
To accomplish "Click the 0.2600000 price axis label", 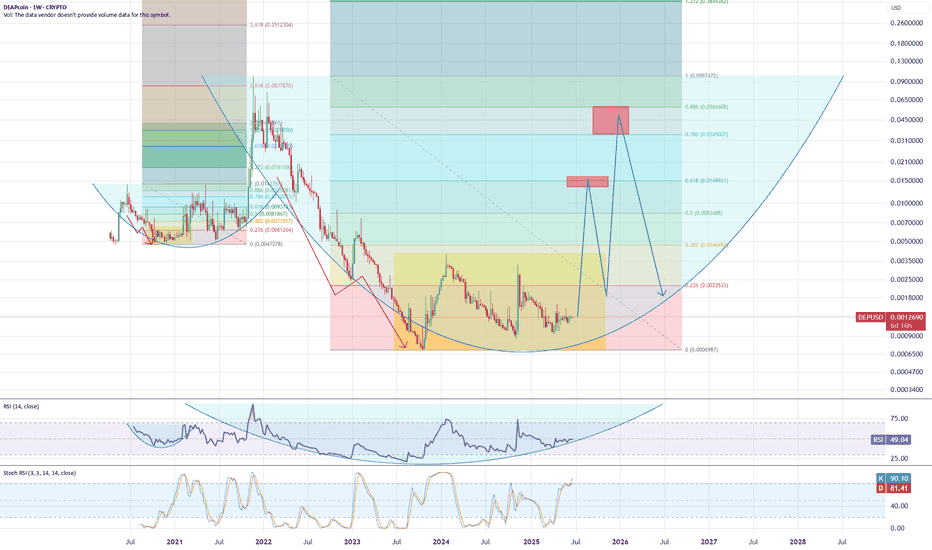I will [x=906, y=23].
